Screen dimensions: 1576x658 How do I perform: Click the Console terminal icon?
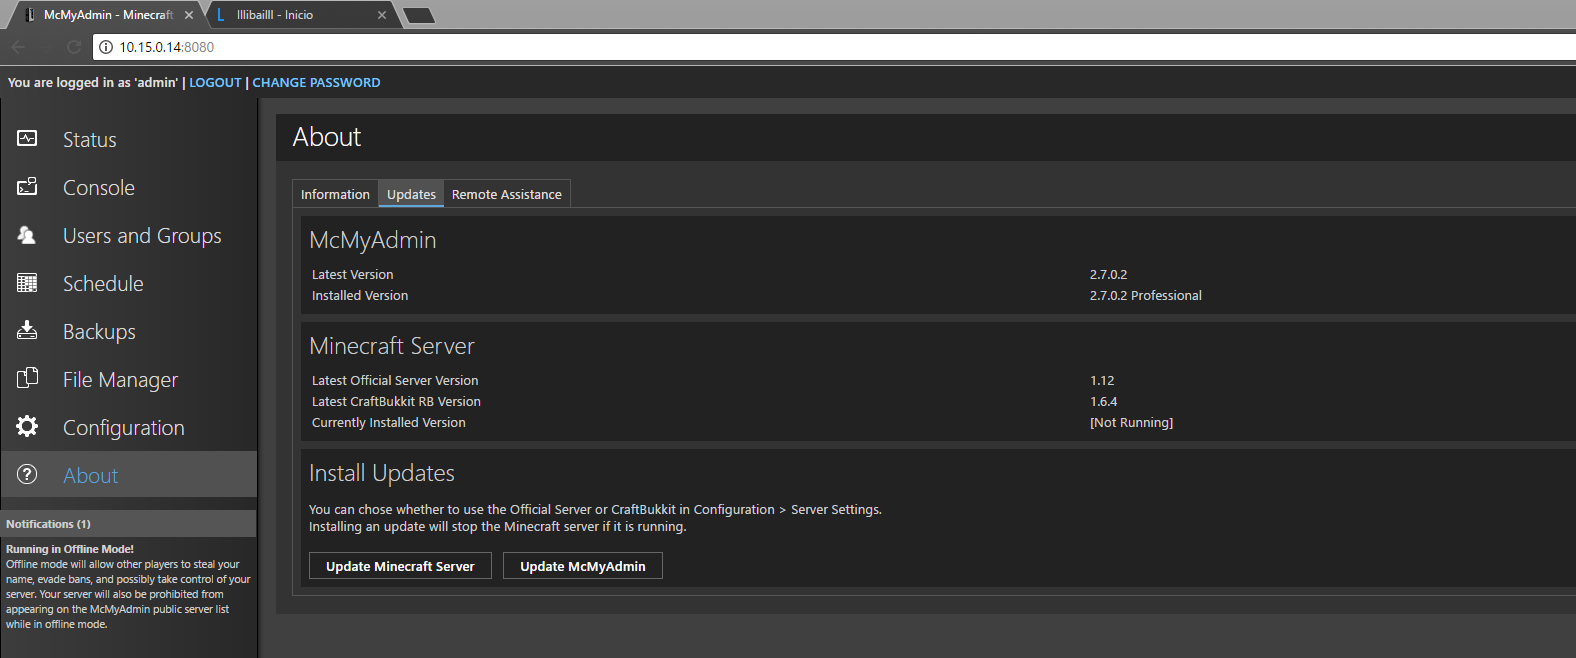(x=27, y=186)
